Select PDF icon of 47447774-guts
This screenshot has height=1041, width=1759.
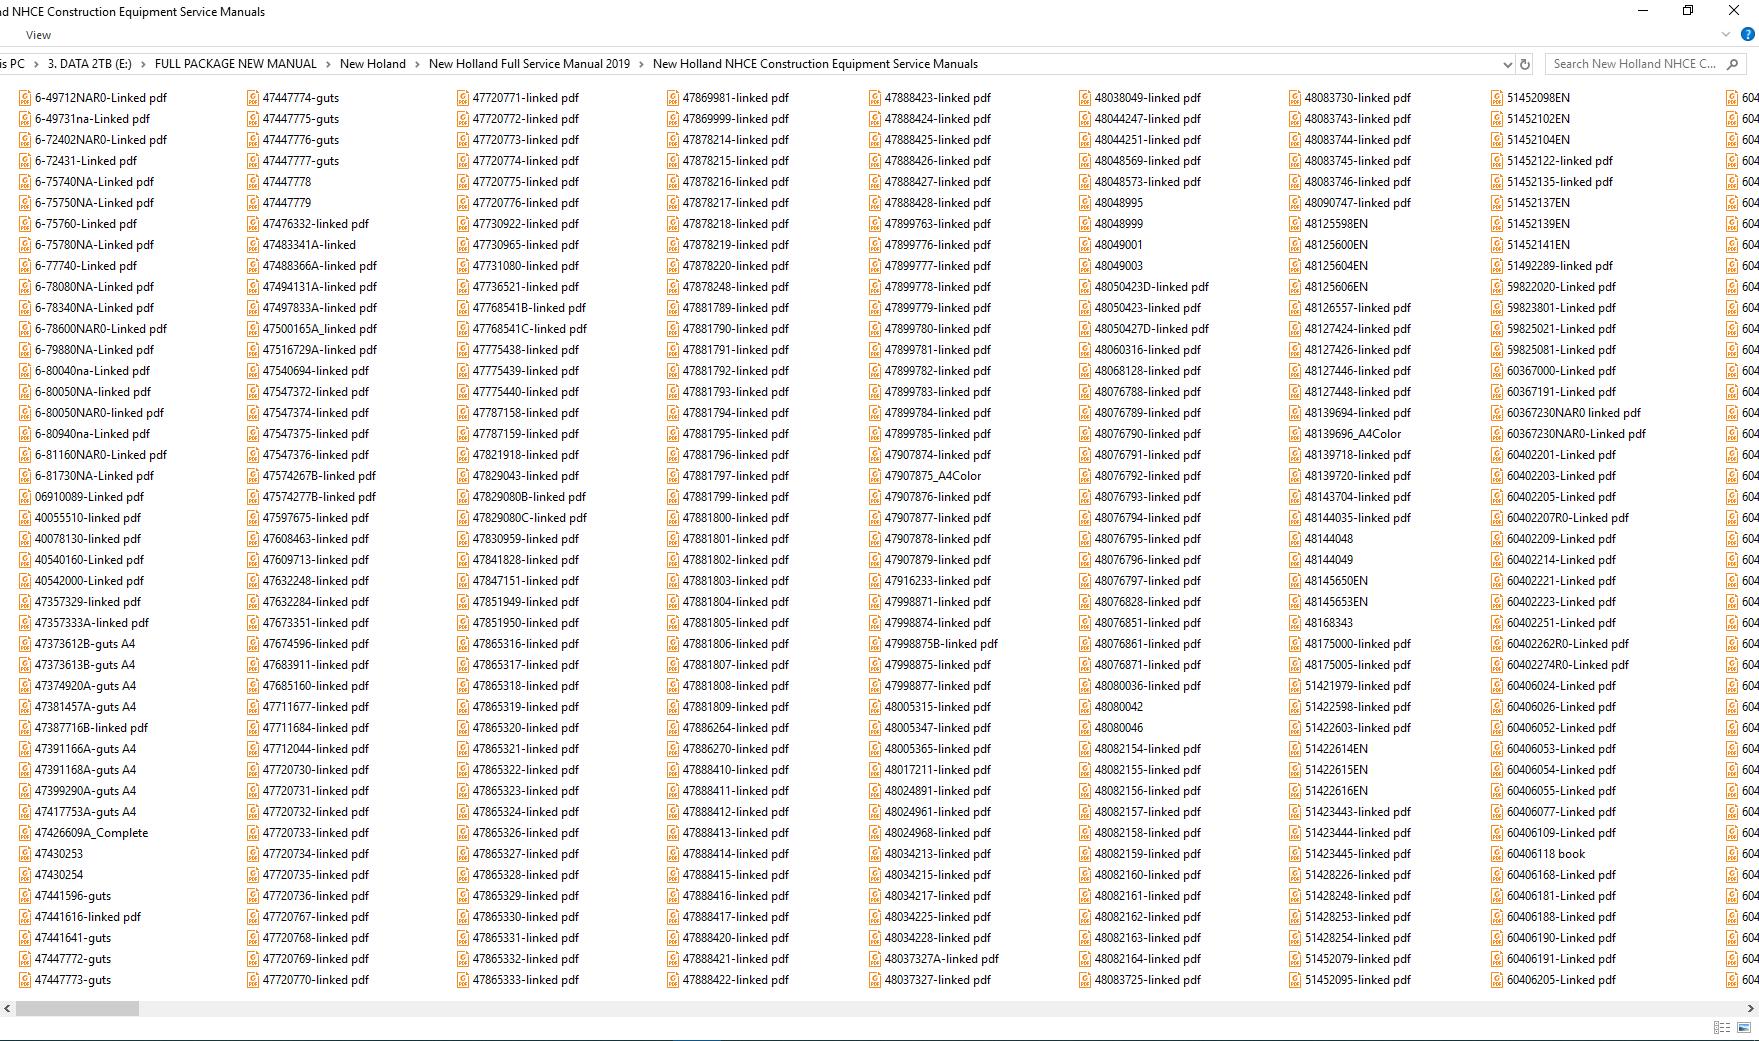coord(253,98)
